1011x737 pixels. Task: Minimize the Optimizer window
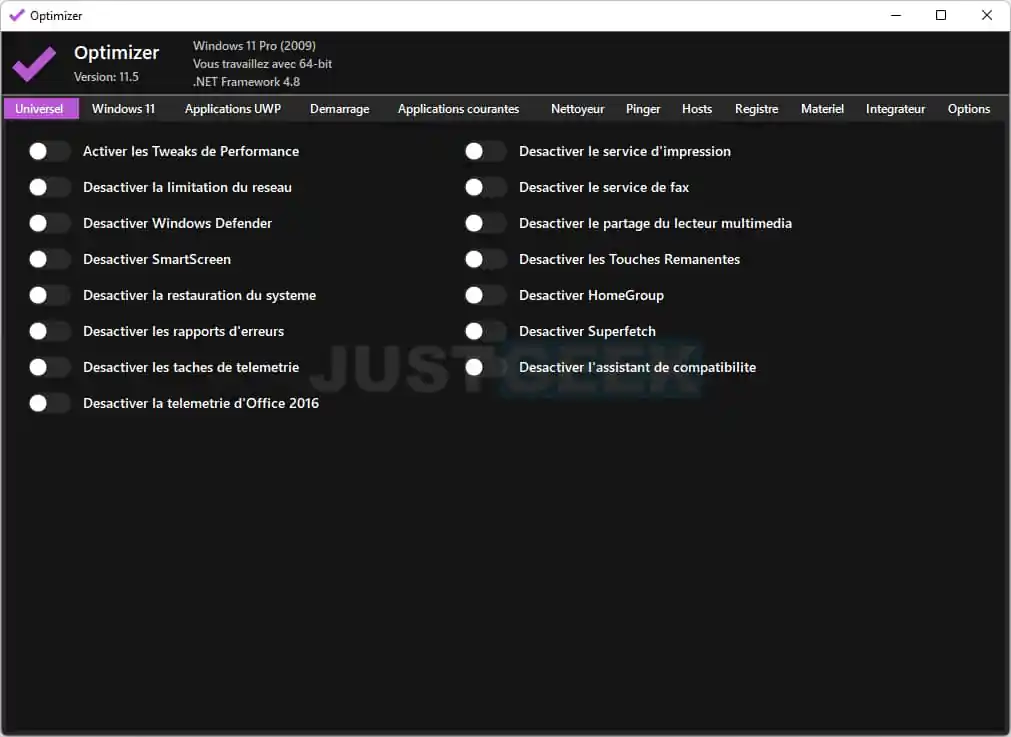point(896,15)
